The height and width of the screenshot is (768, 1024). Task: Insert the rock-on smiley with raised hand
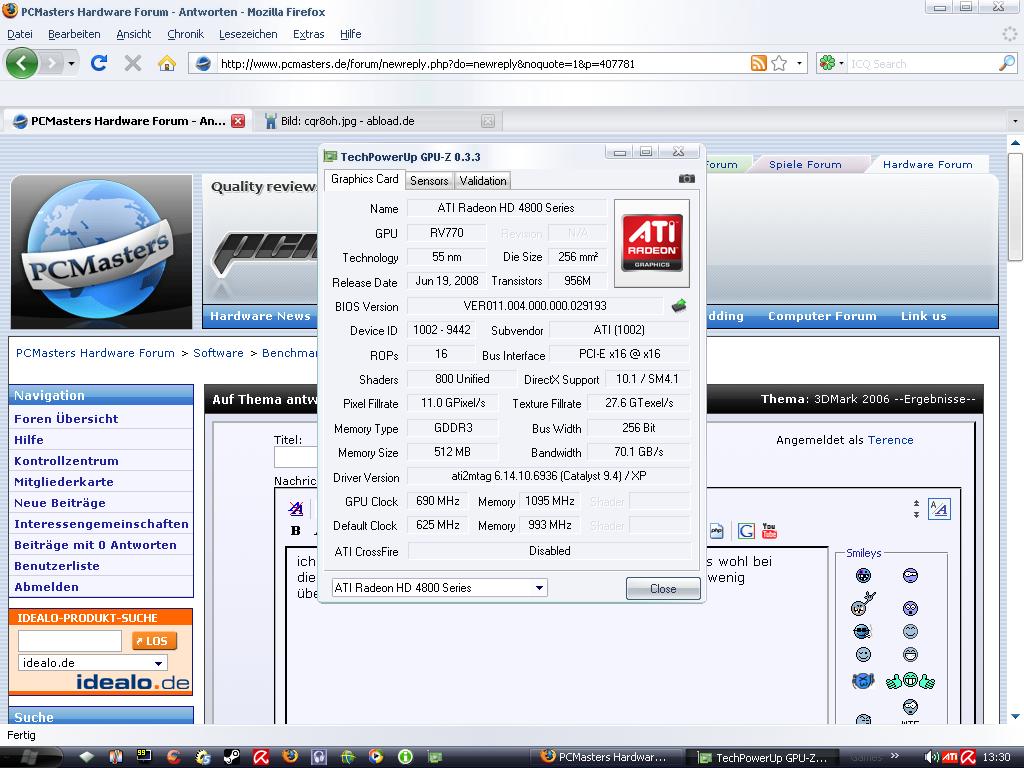(863, 604)
